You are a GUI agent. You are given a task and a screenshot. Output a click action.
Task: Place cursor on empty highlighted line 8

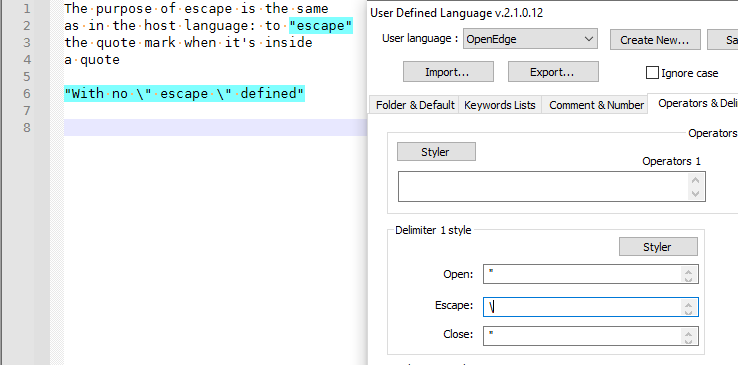215,127
